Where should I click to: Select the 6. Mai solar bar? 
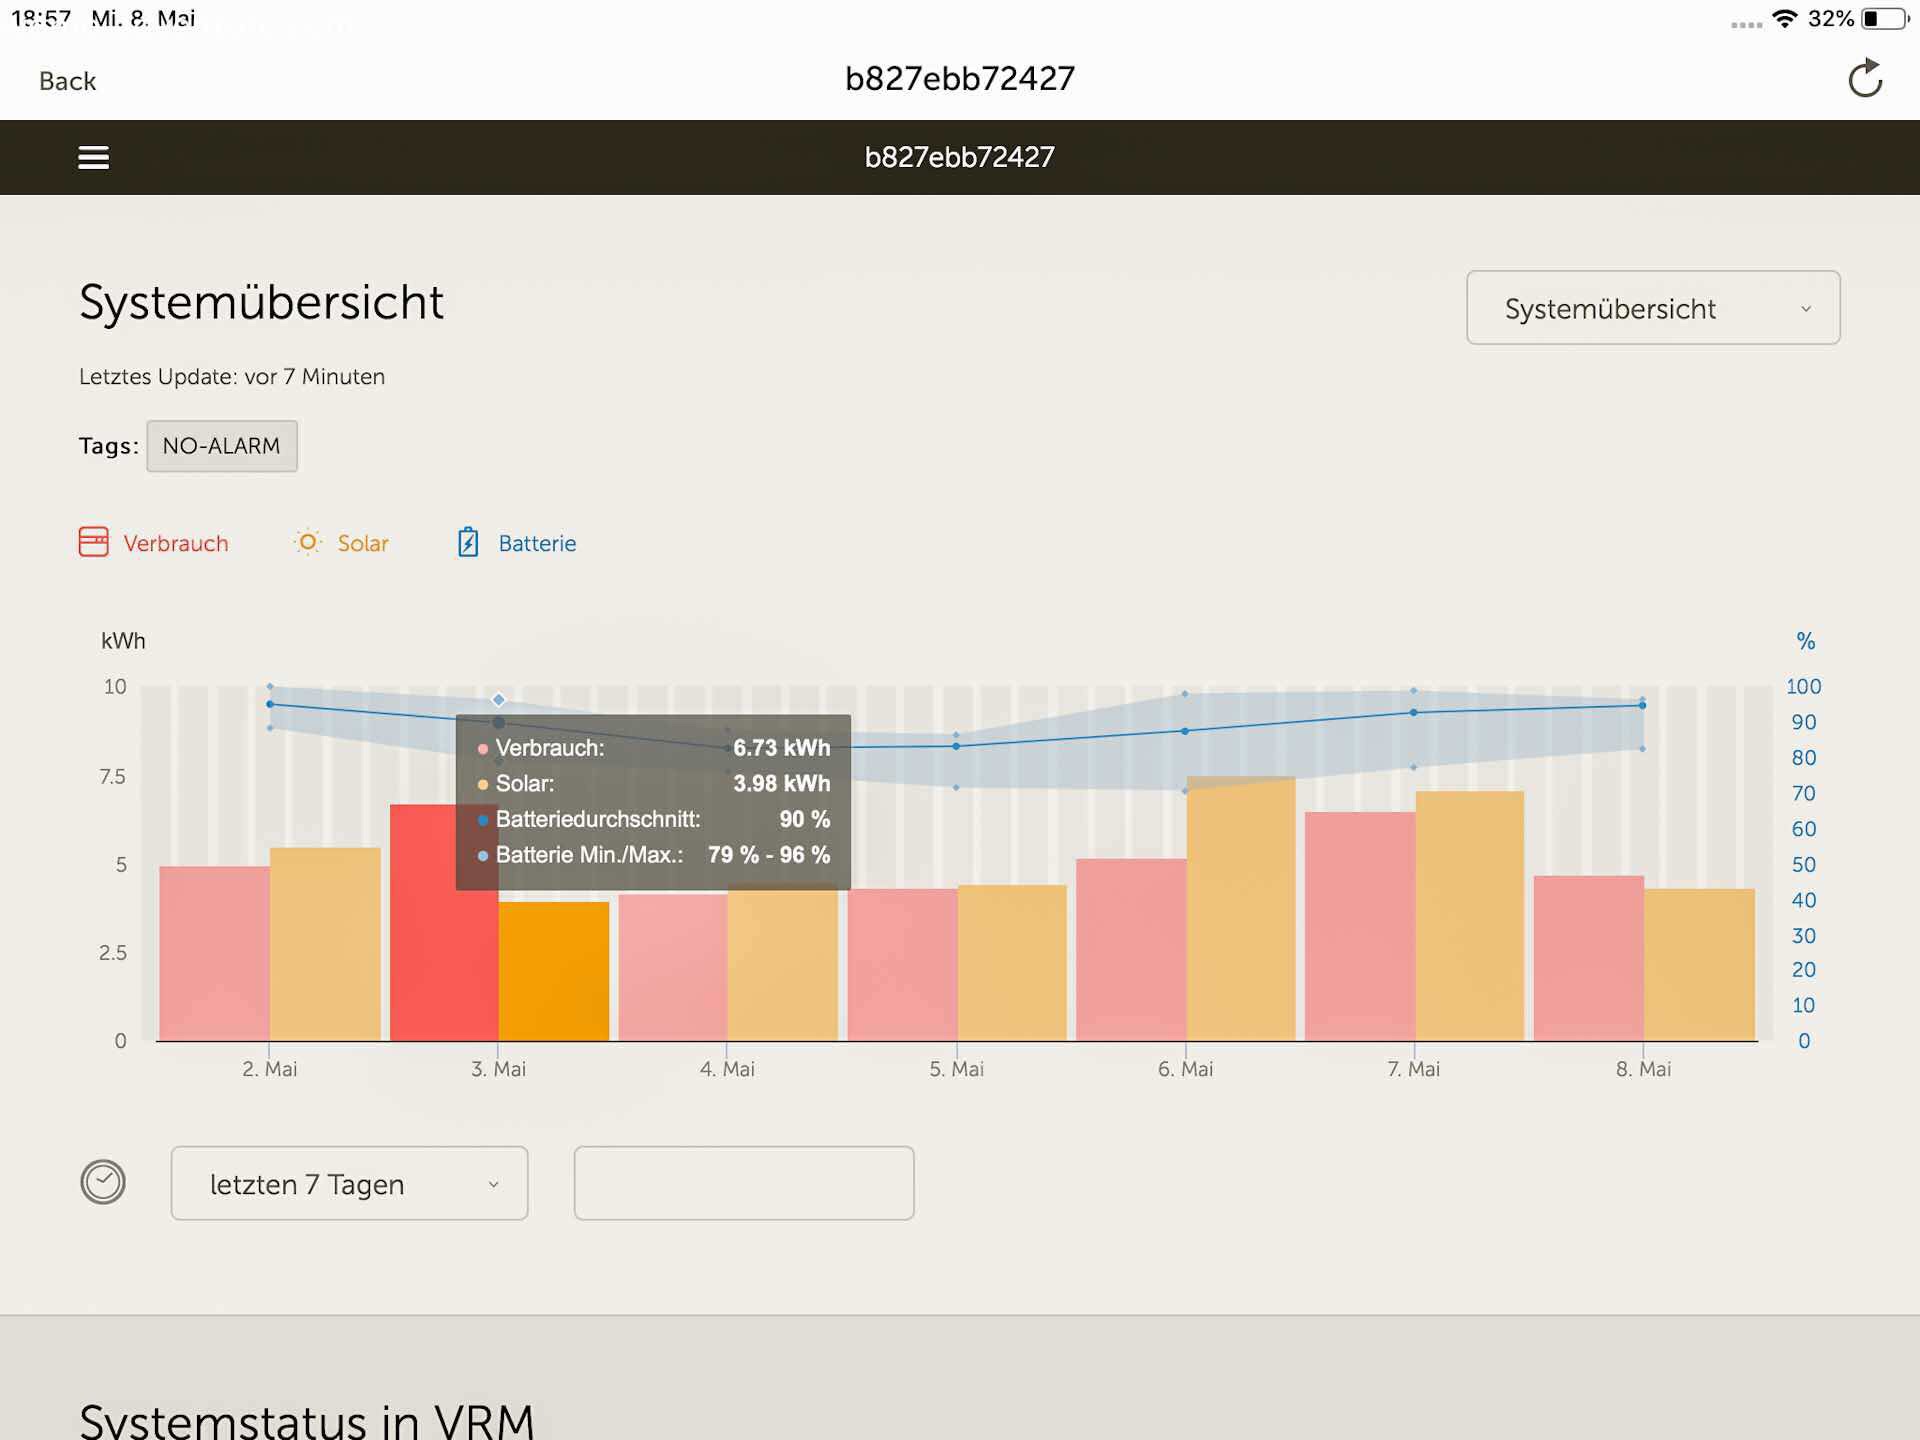click(x=1240, y=908)
